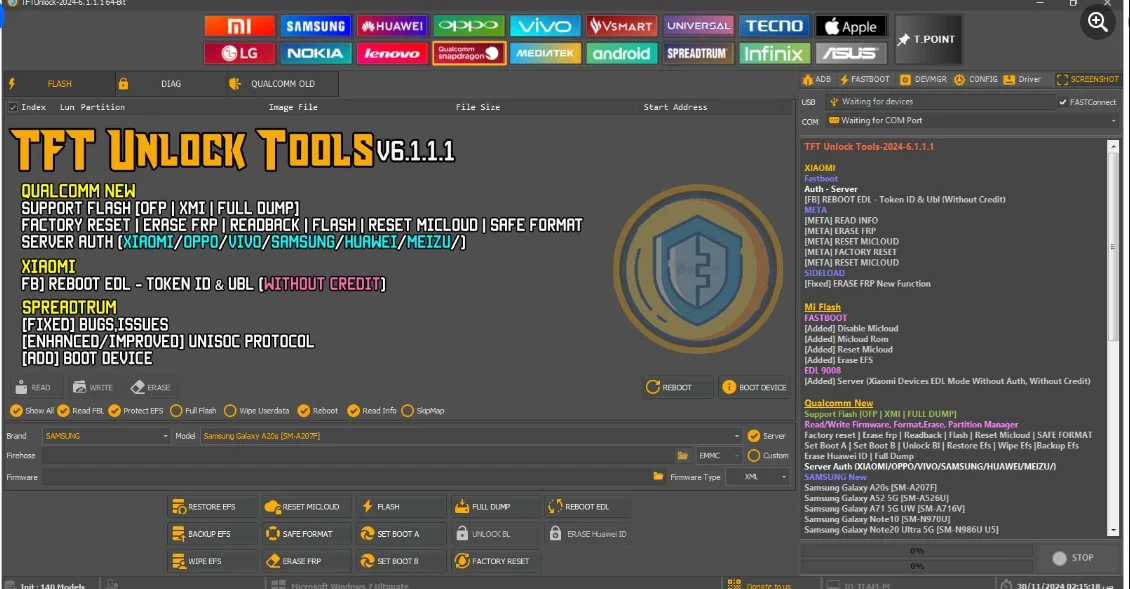This screenshot has width=1130, height=589.
Task: Toggle the Read FBL option
Action: coord(81,410)
